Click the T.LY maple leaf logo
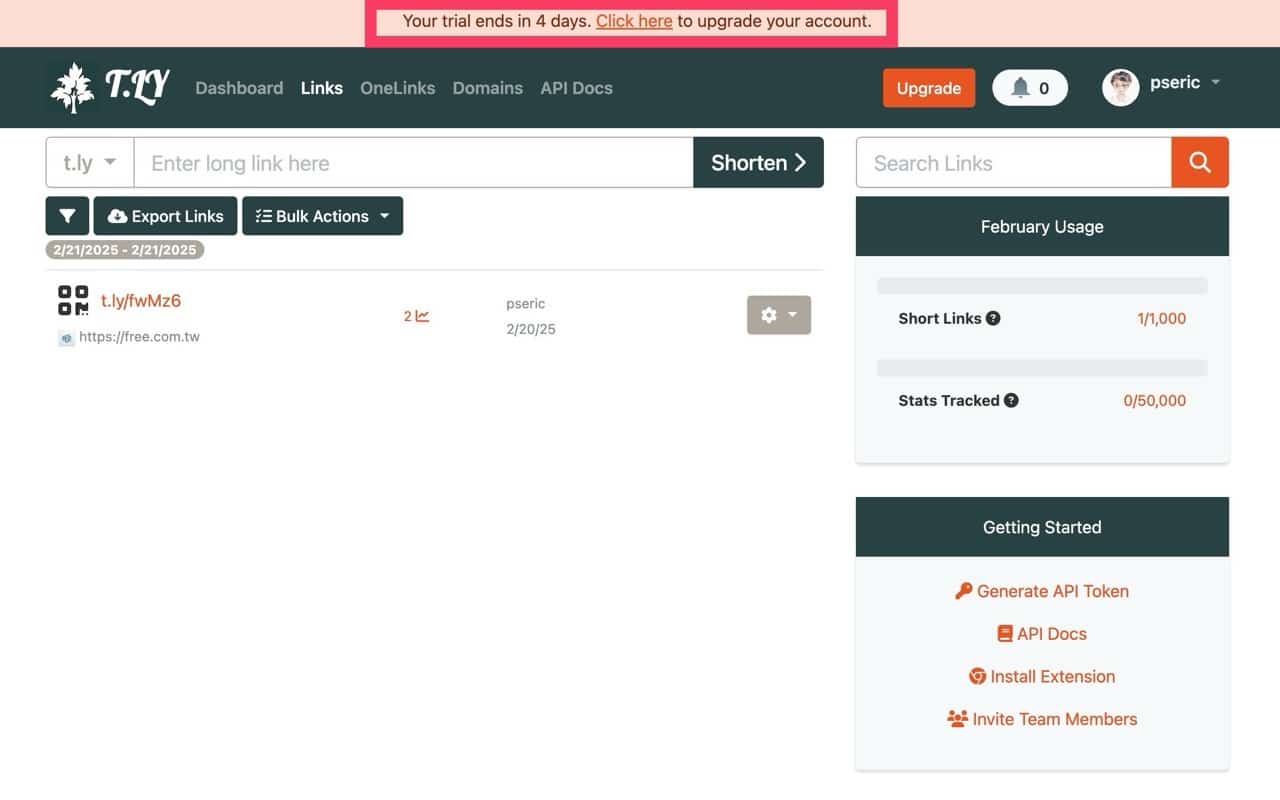 109,87
